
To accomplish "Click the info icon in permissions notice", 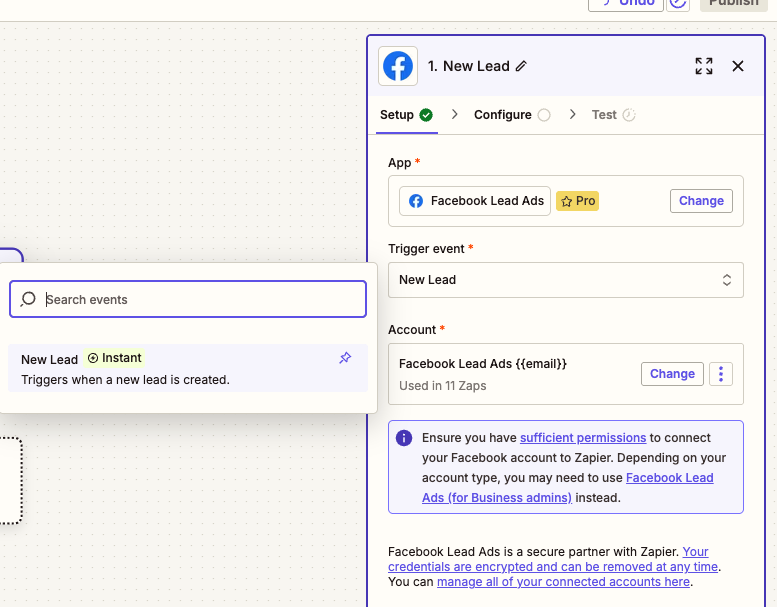I will click(x=404, y=438).
